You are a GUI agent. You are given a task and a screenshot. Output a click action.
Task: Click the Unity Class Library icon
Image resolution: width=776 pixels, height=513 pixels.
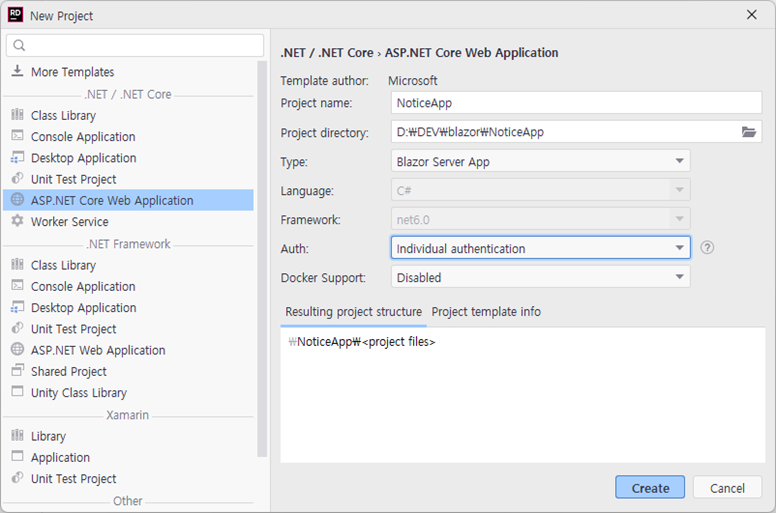[x=17, y=392]
